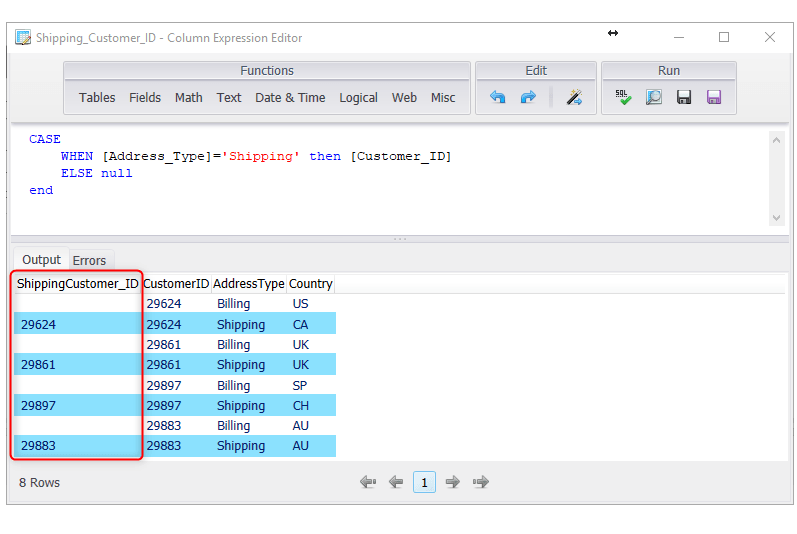Image resolution: width=797 pixels, height=534 pixels.
Task: Click the [Customer_ID] field reference in expression
Action: (x=401, y=156)
